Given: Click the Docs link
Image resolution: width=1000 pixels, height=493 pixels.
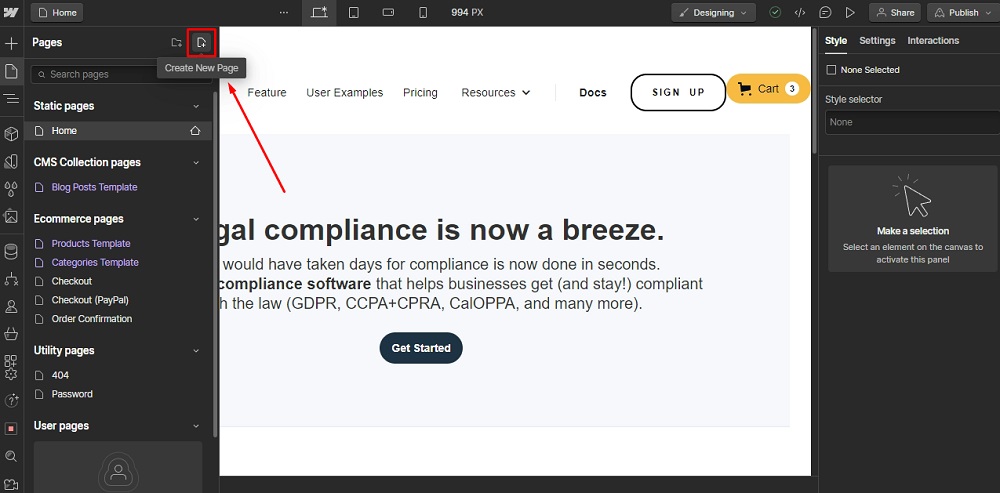Looking at the screenshot, I should click(x=592, y=92).
